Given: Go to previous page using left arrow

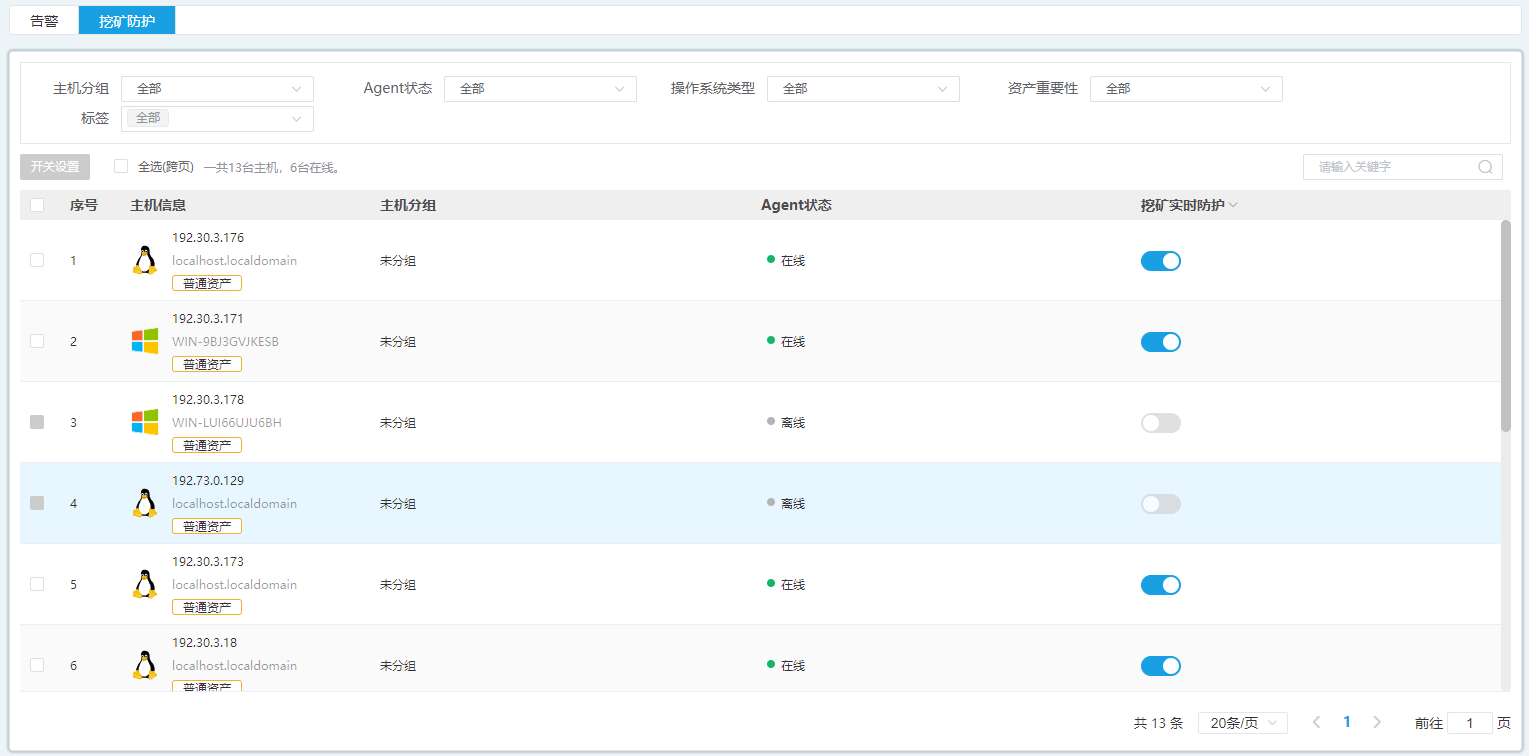Looking at the screenshot, I should coord(1316,722).
